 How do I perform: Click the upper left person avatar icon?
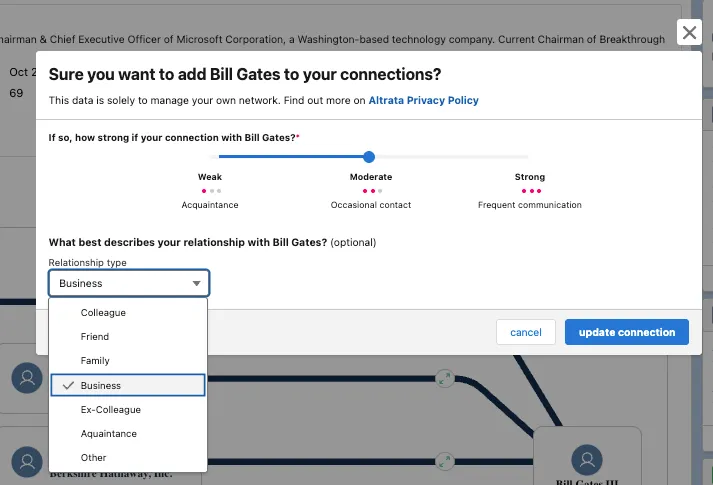27,378
